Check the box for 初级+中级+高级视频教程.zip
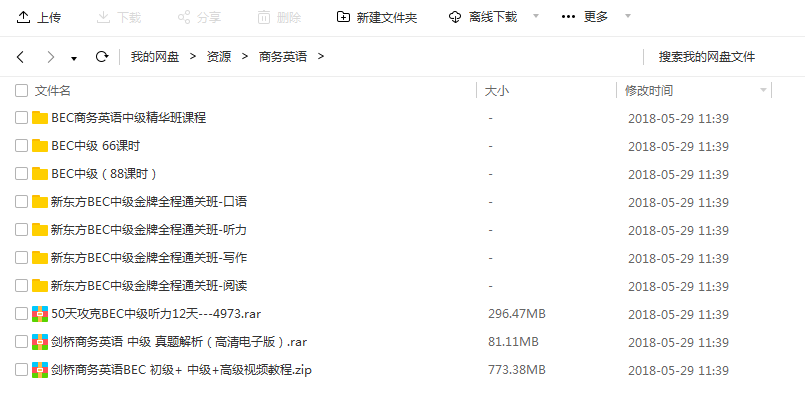Viewport: 805px width, 416px height. point(21,369)
